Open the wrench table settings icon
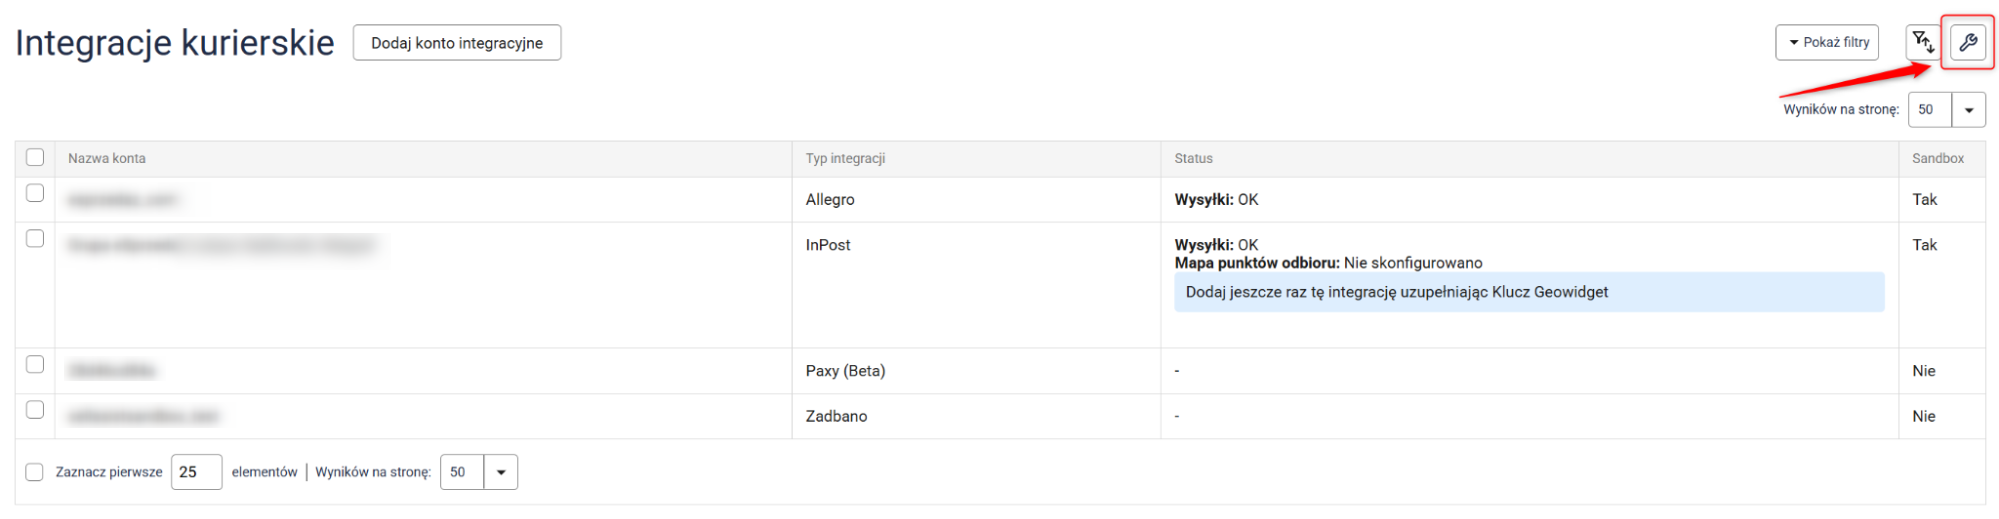 pyautogui.click(x=1967, y=43)
